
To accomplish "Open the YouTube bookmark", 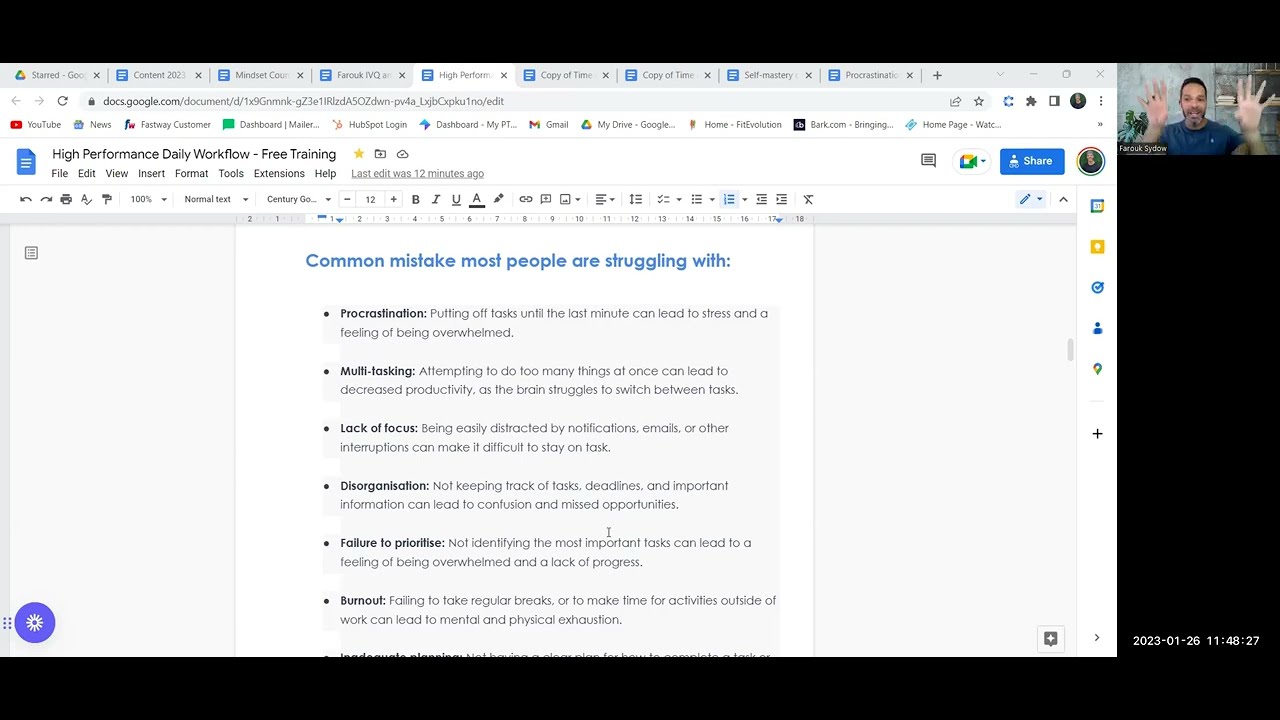I will (36, 125).
